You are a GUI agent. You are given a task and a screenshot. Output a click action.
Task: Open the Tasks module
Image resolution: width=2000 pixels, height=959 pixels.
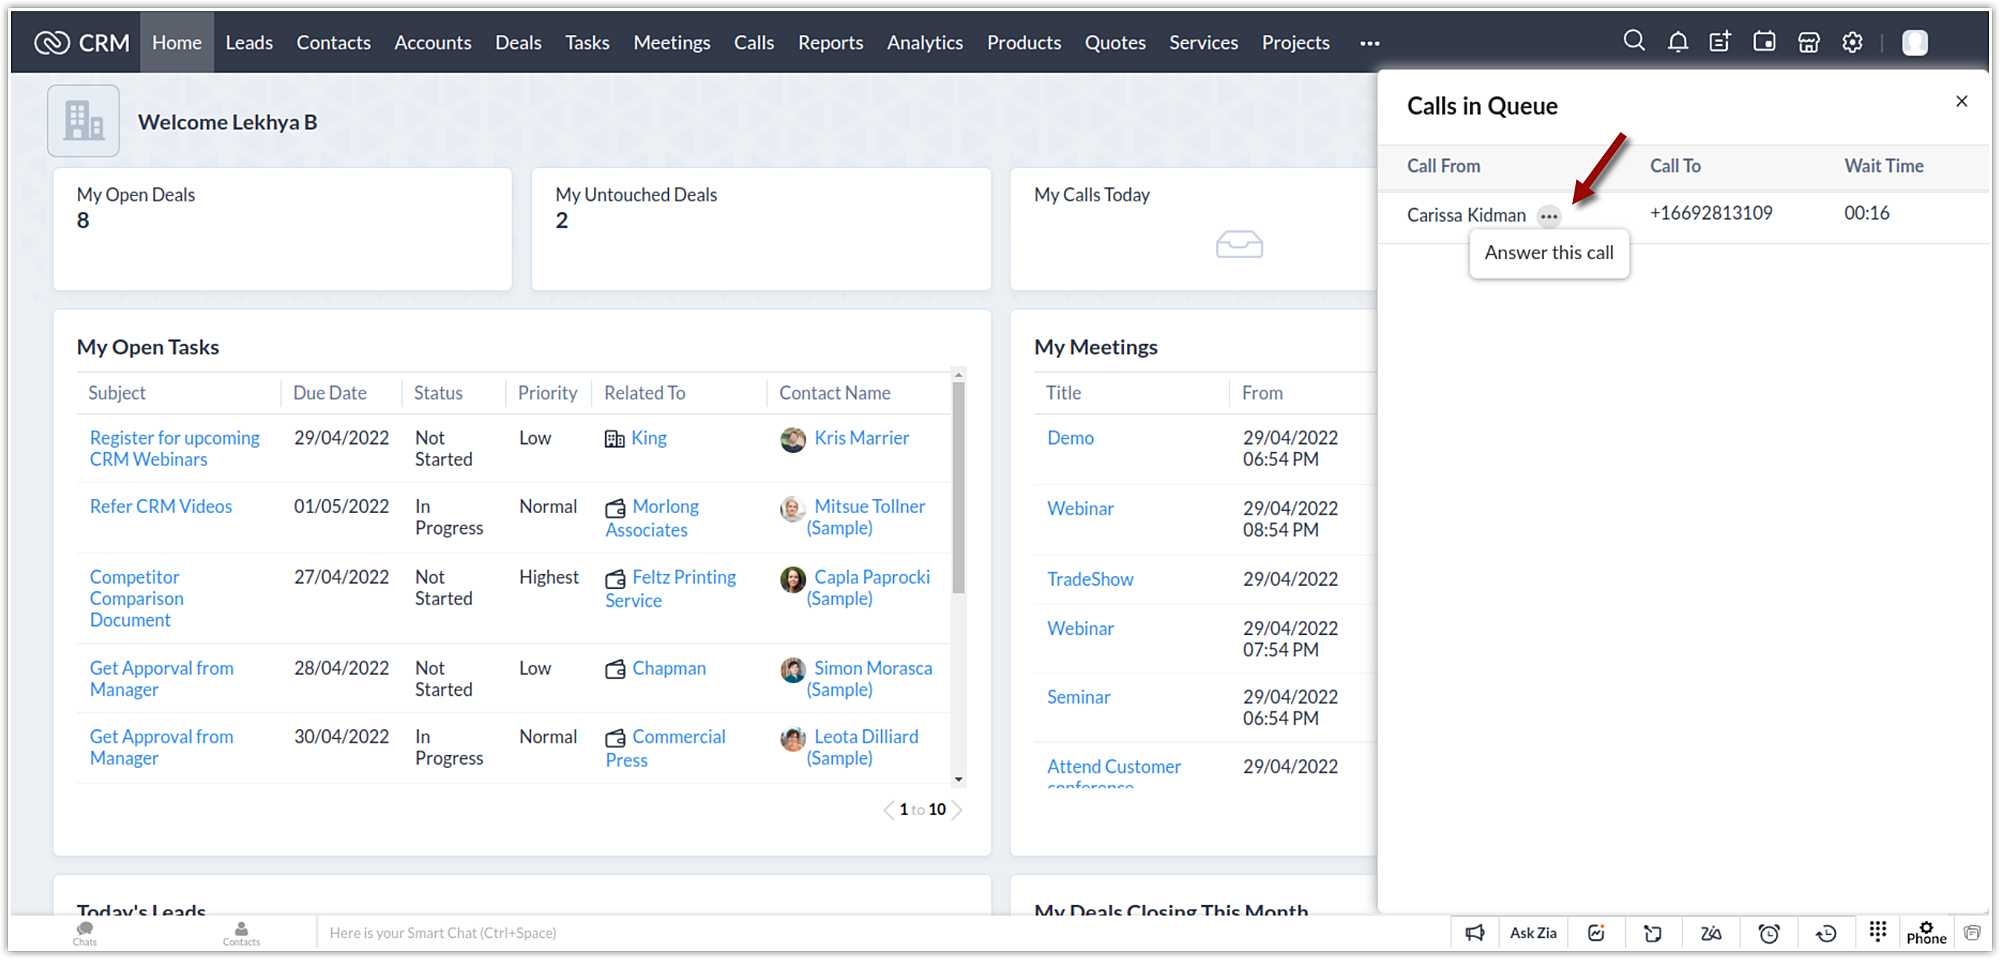[x=587, y=43]
